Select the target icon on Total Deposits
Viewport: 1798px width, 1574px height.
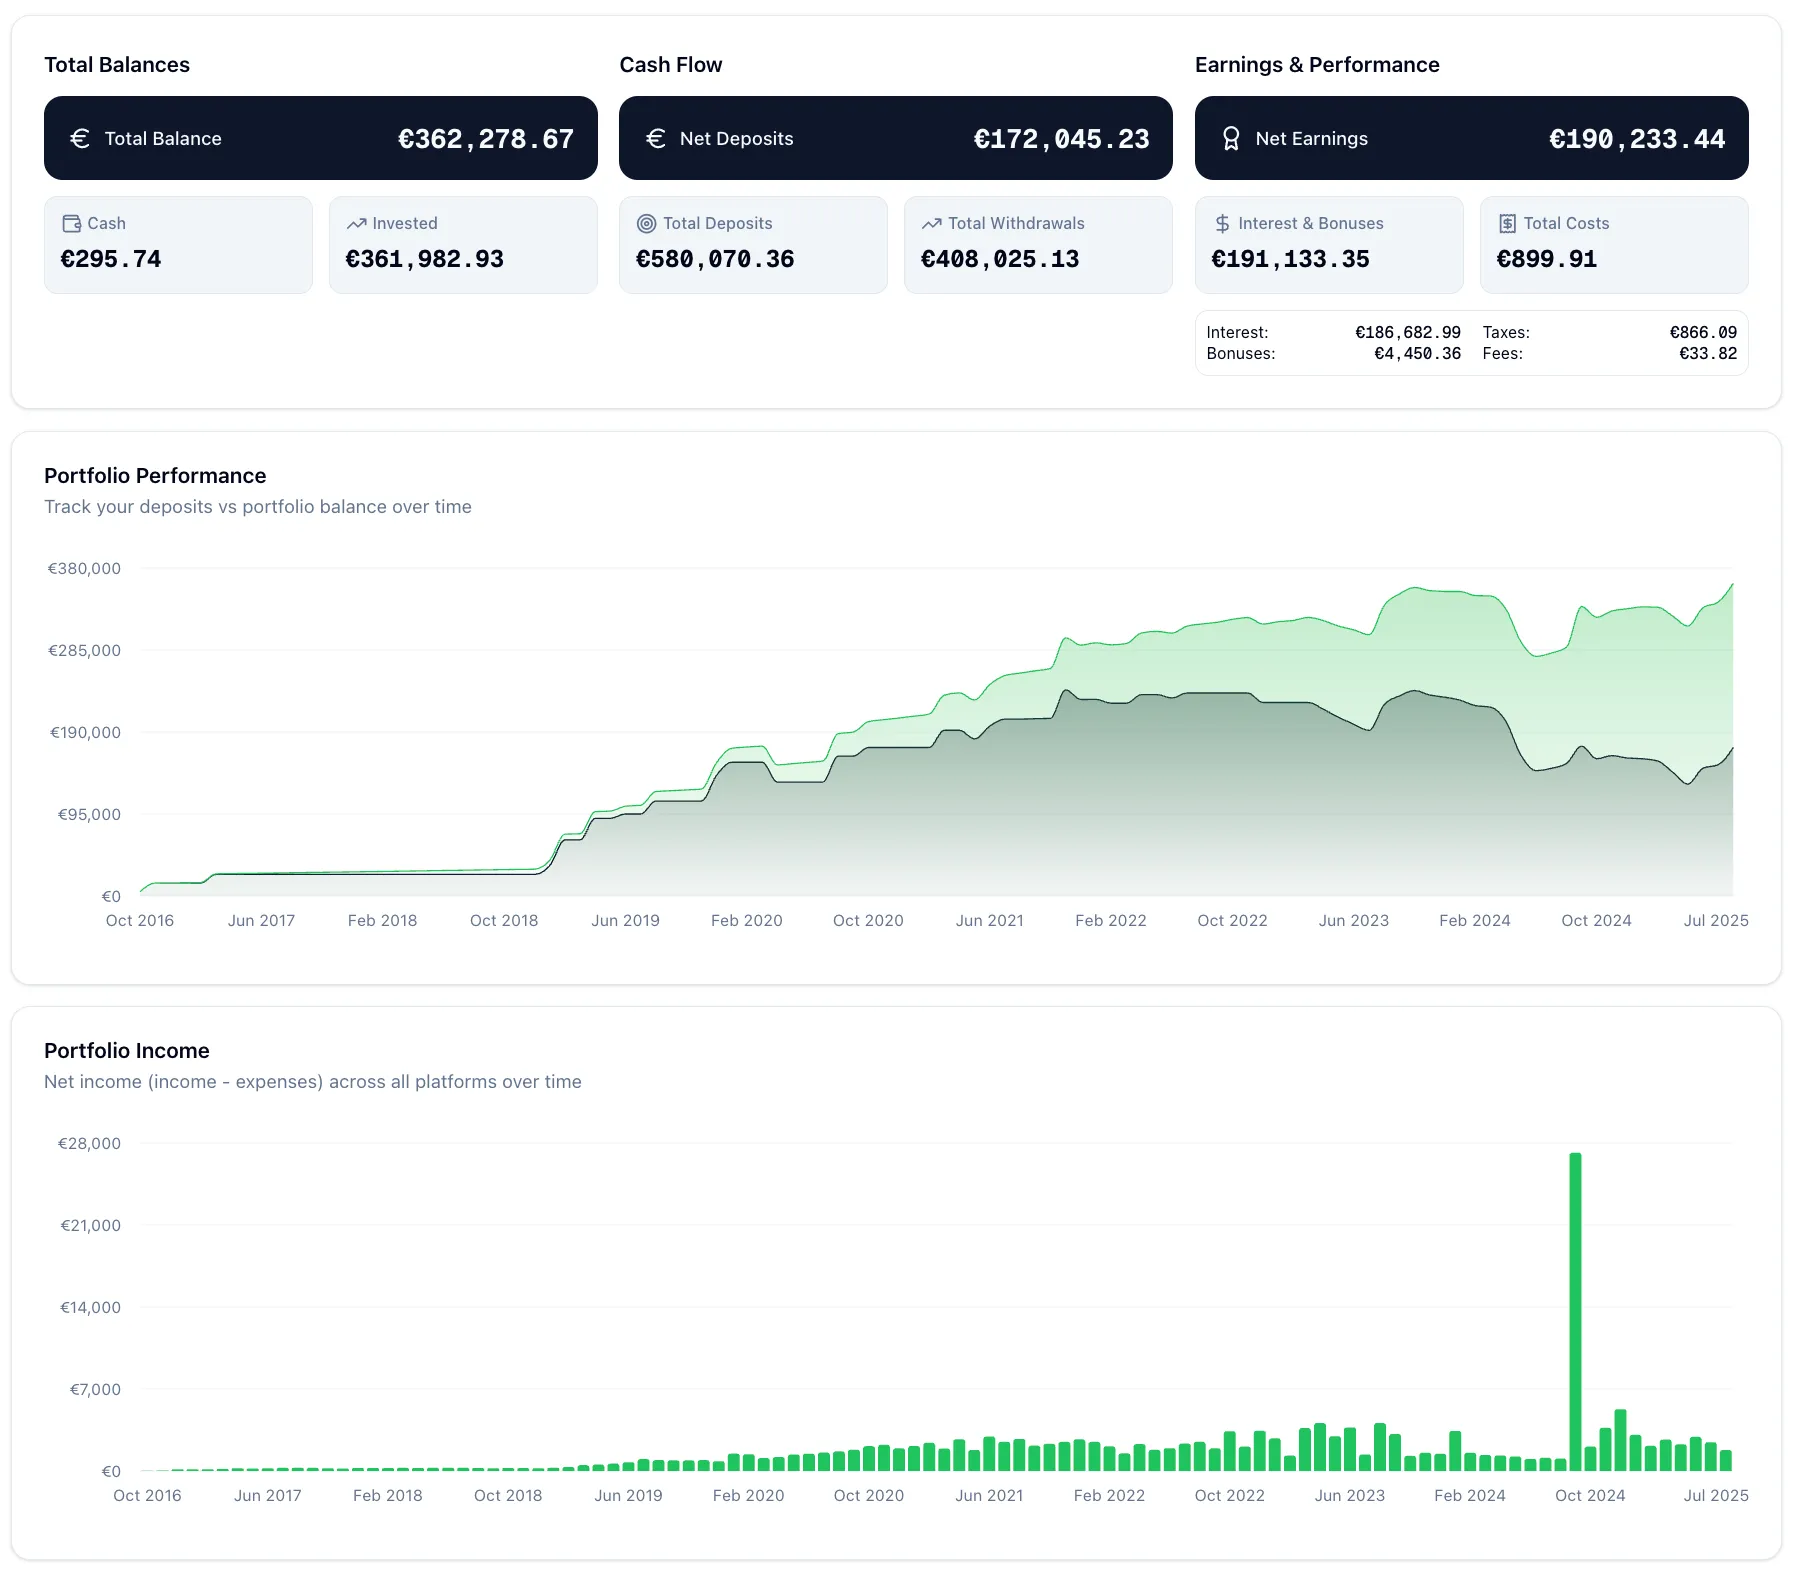[646, 223]
